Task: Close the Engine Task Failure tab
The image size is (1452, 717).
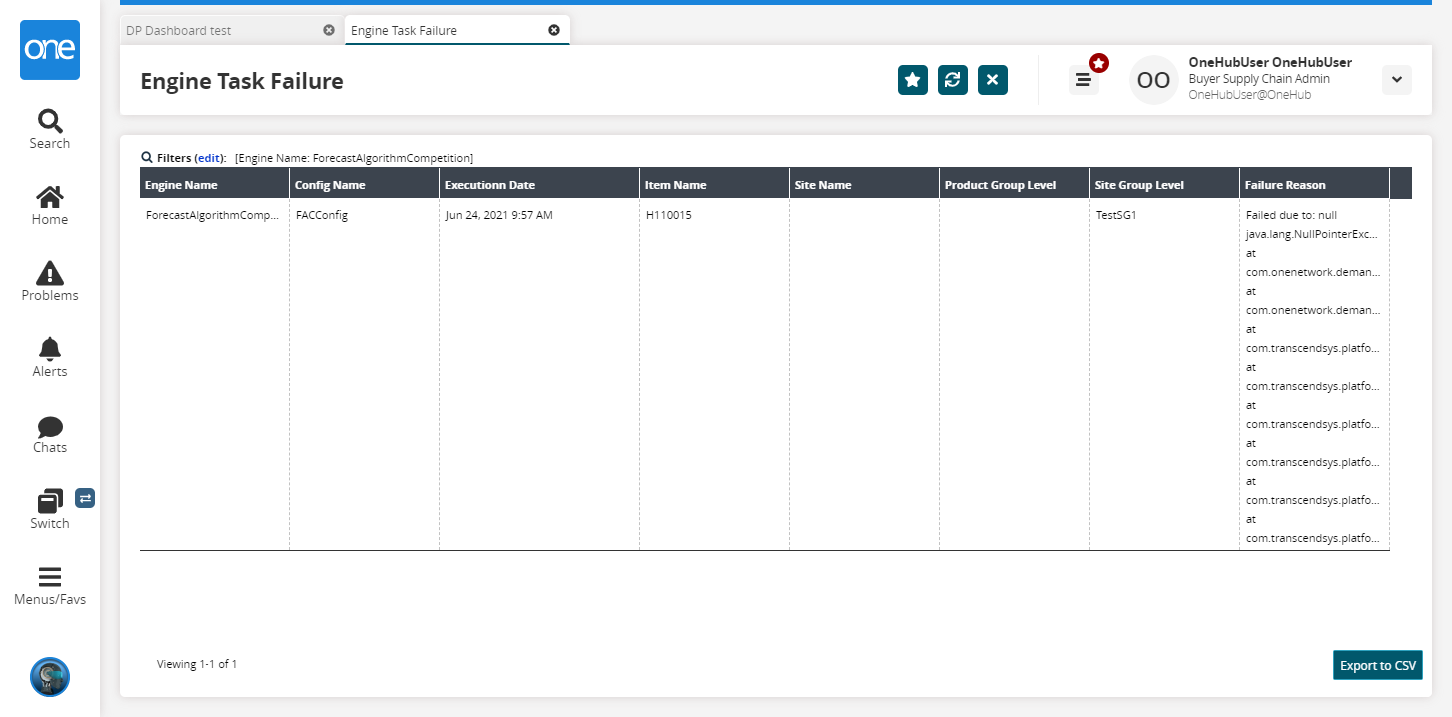Action: (554, 30)
